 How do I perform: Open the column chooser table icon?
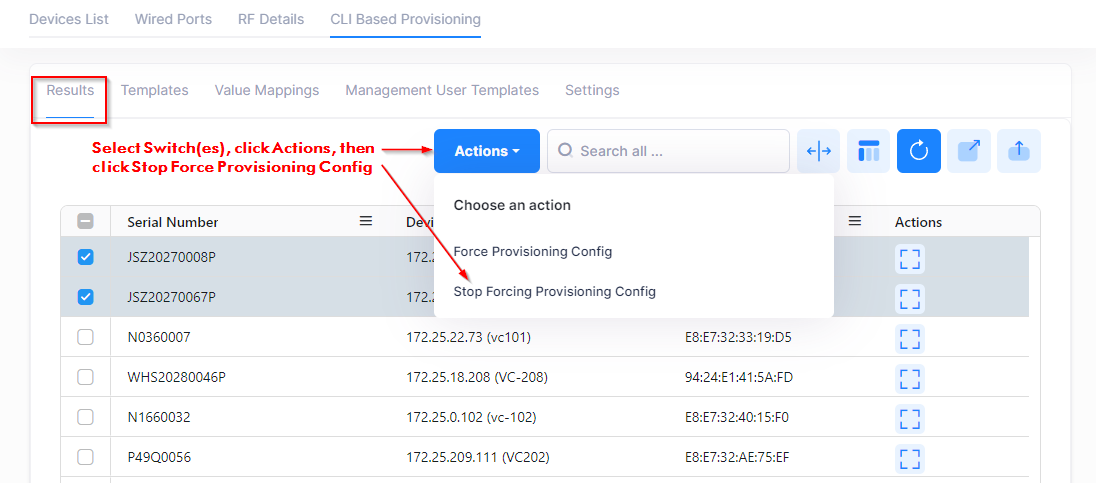tap(868, 151)
